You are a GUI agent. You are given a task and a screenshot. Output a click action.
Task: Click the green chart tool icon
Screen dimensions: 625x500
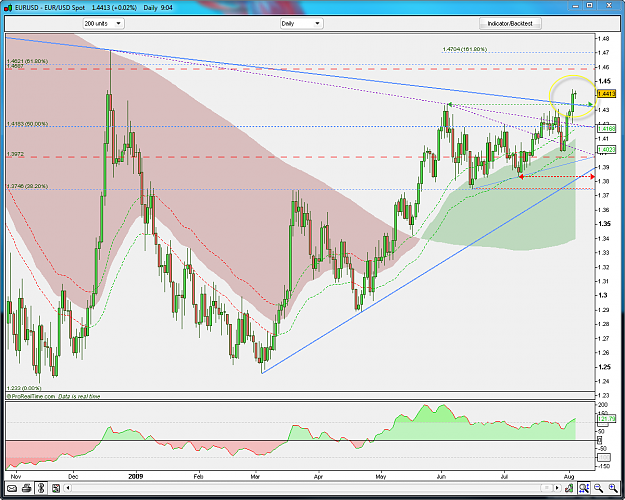(569, 488)
